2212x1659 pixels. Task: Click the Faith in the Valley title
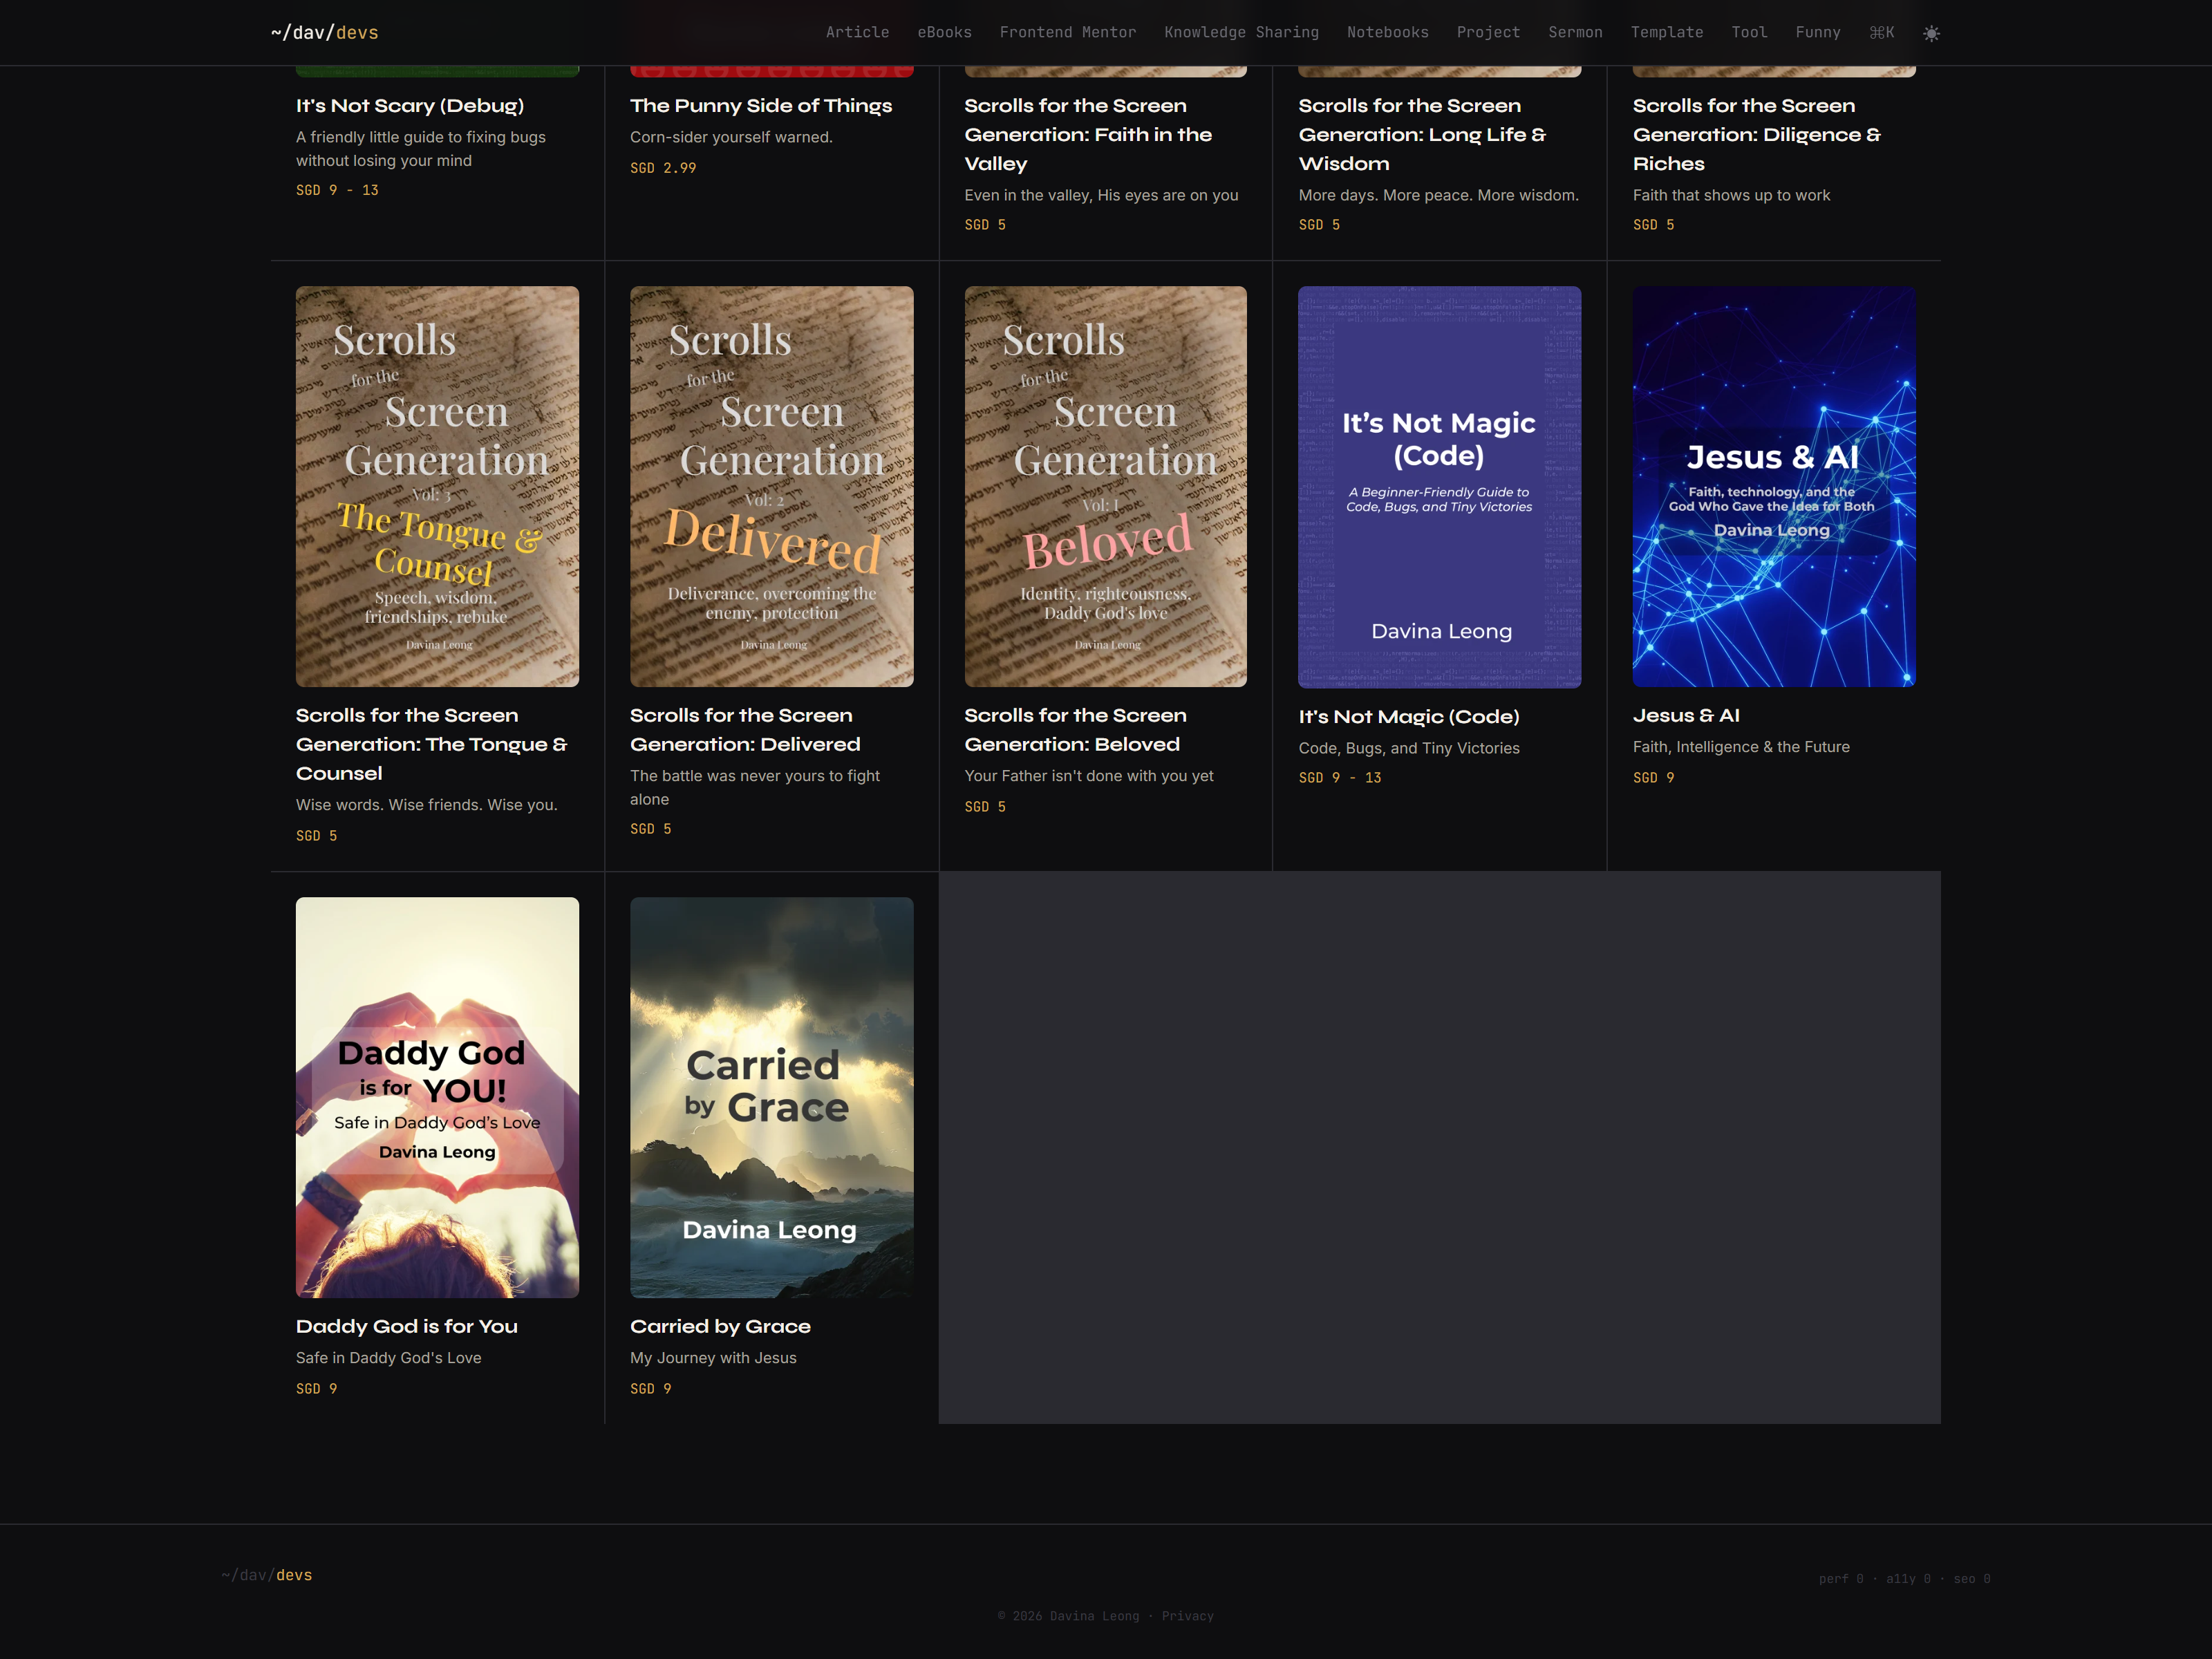point(1088,135)
